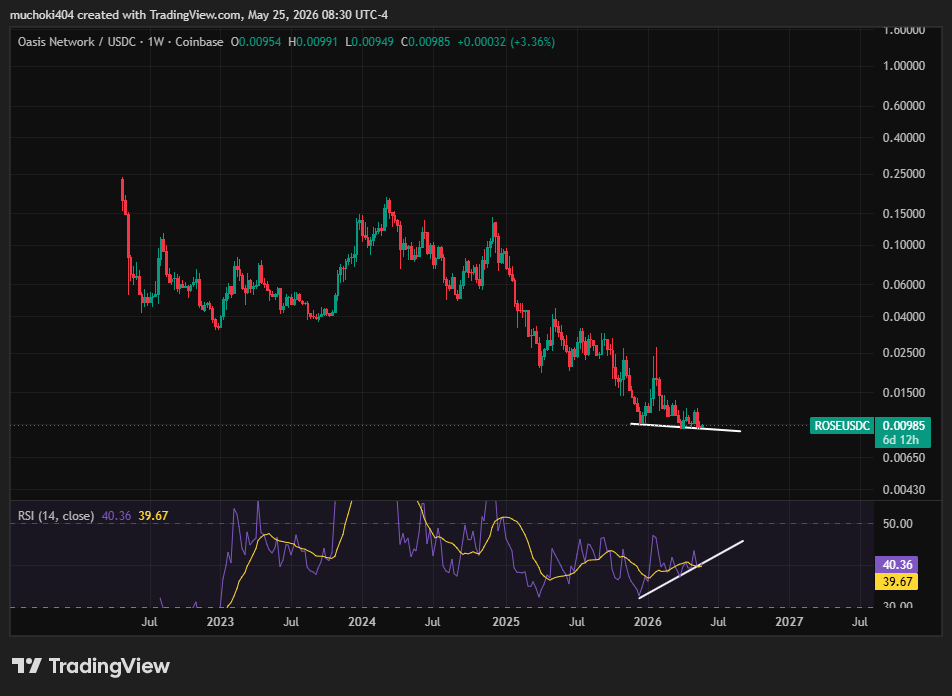
Task: Select the white support trendline on price
Action: click(685, 427)
